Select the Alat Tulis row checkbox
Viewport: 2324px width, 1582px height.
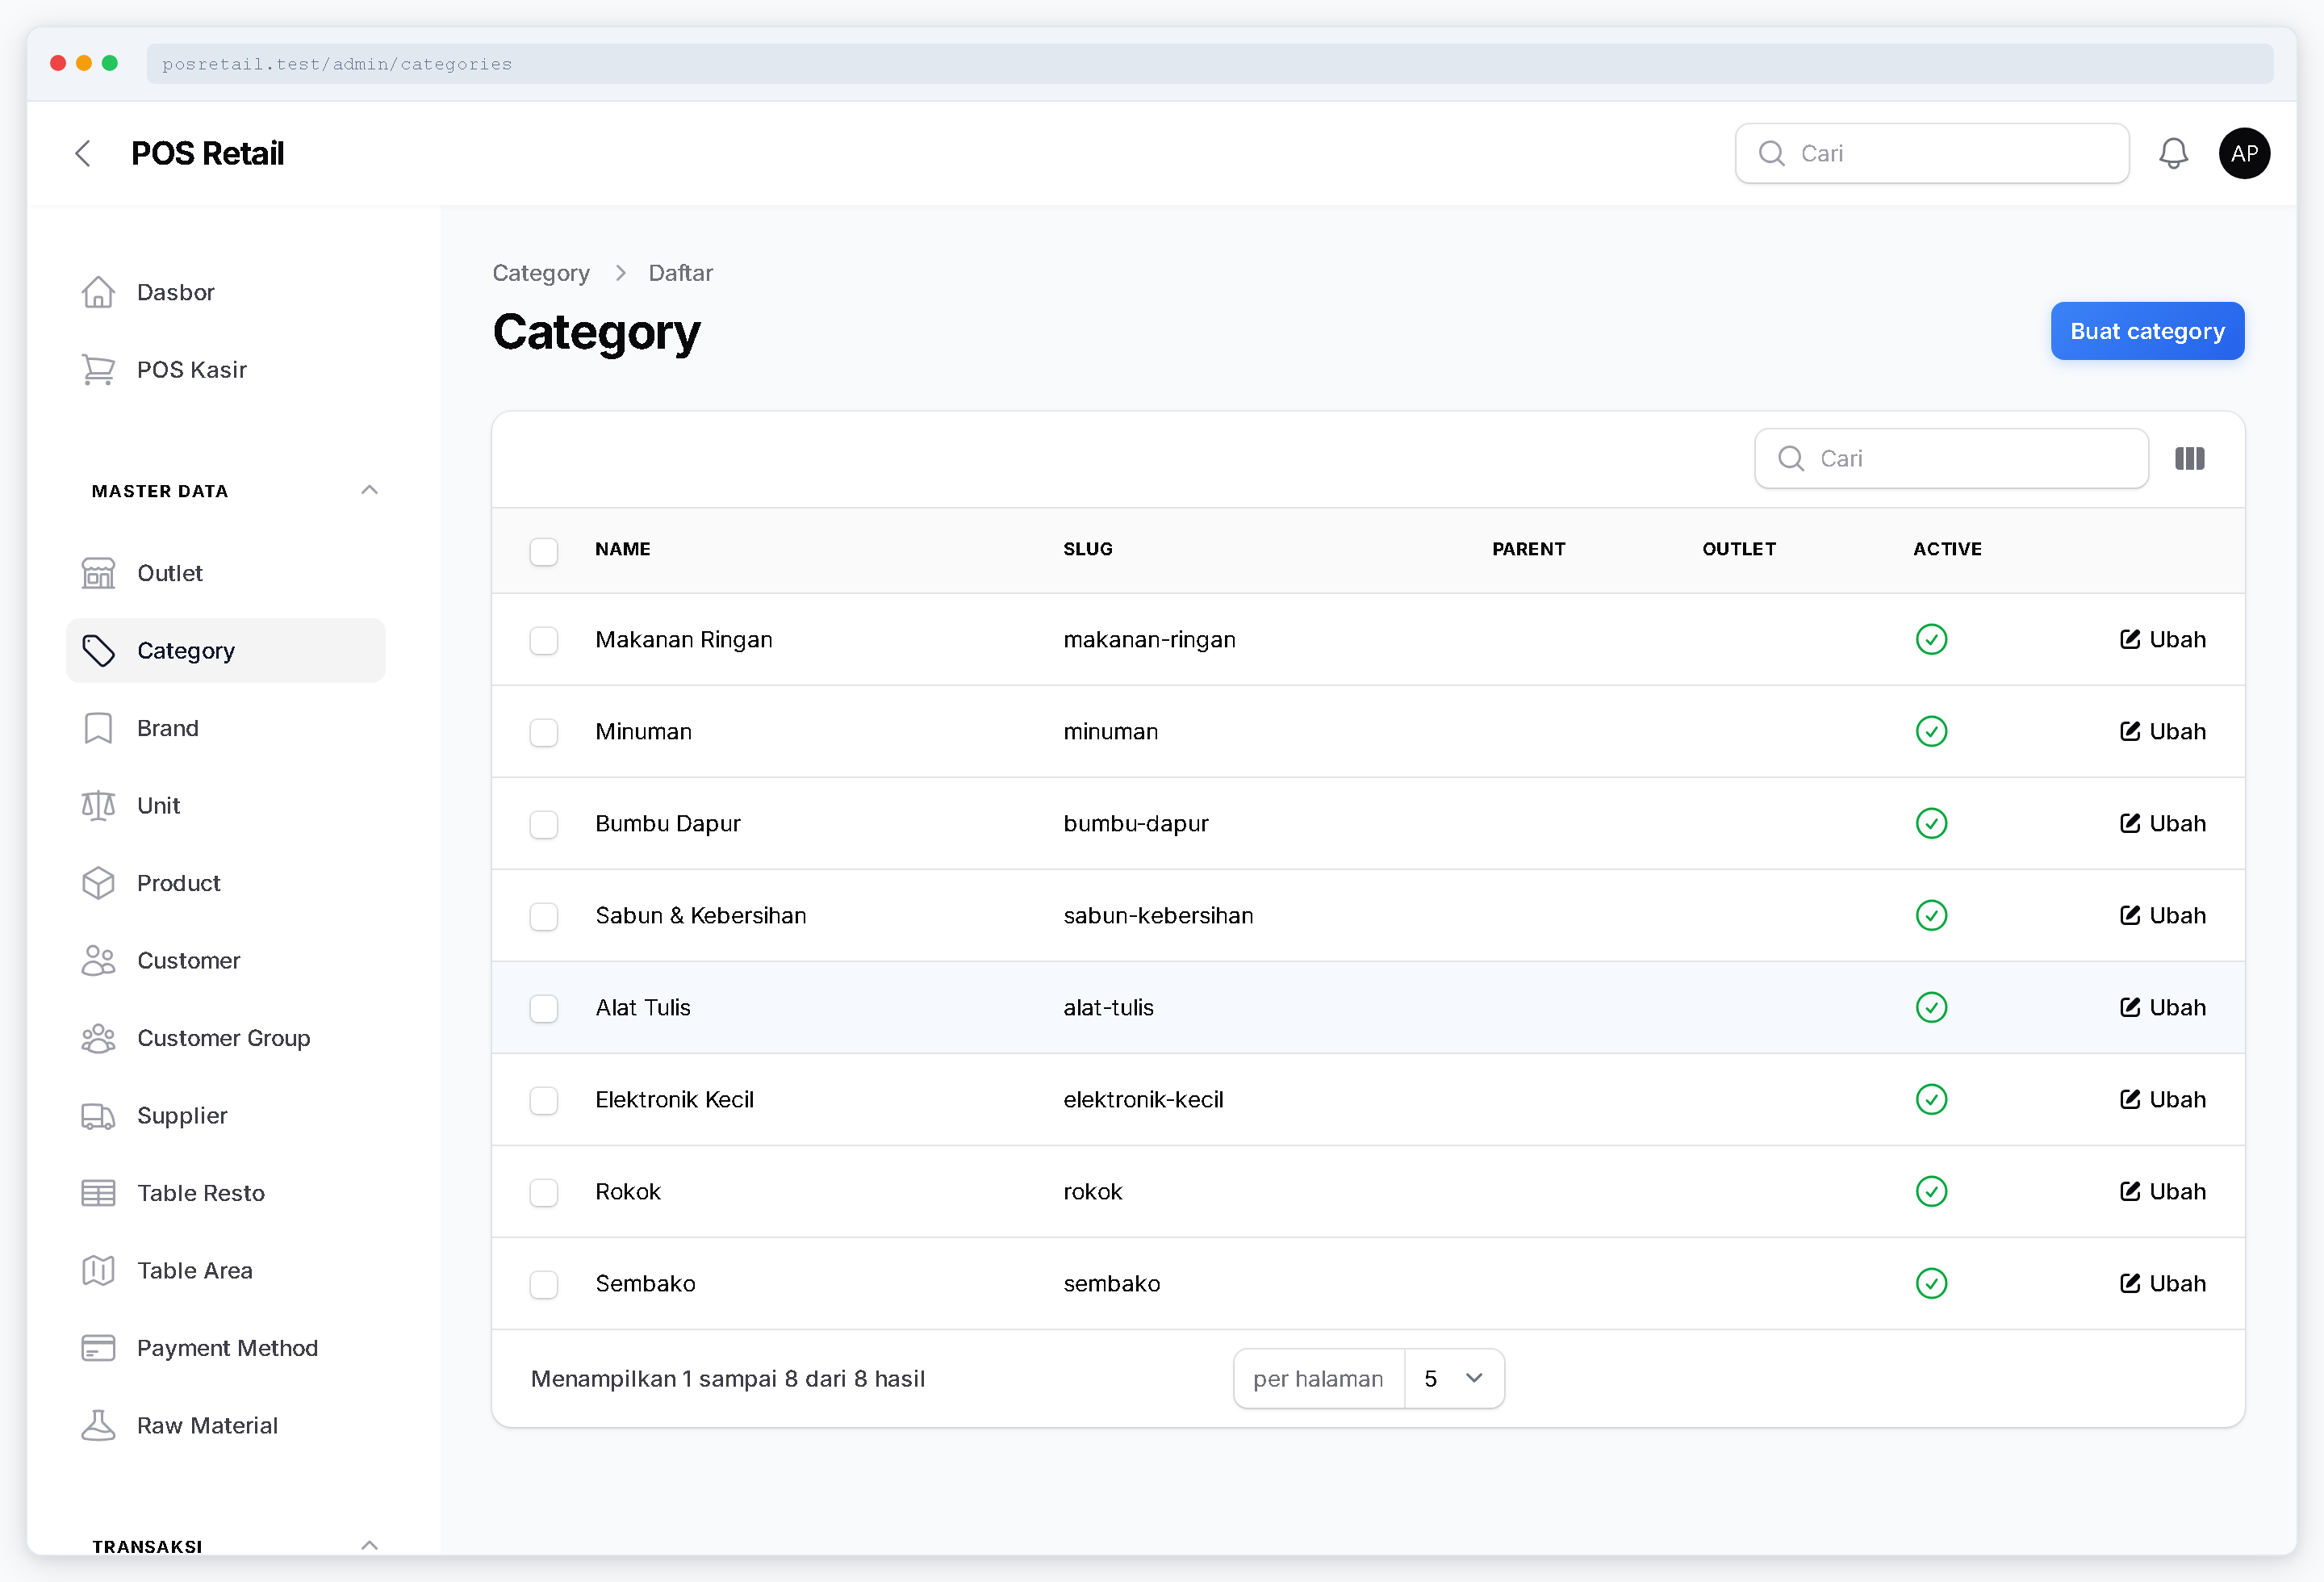544,1008
